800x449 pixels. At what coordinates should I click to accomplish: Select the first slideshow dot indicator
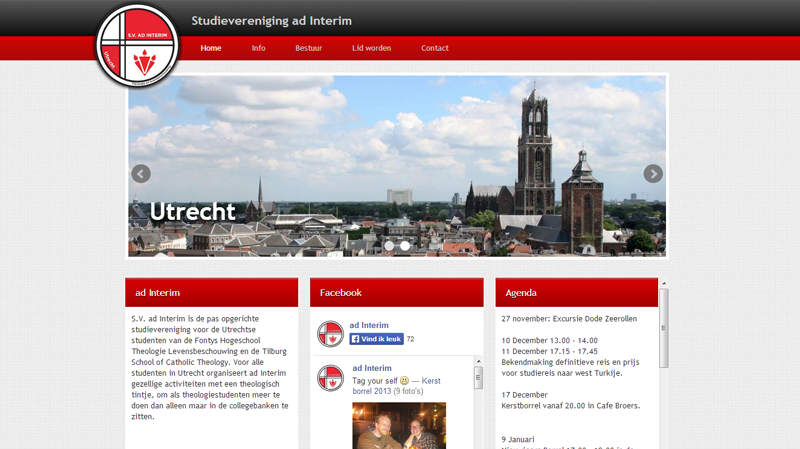[x=389, y=245]
